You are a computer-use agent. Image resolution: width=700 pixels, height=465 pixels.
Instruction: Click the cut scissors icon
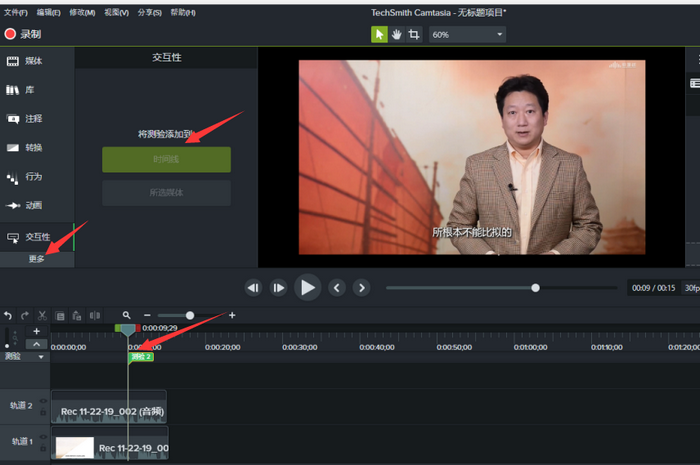[x=42, y=316]
